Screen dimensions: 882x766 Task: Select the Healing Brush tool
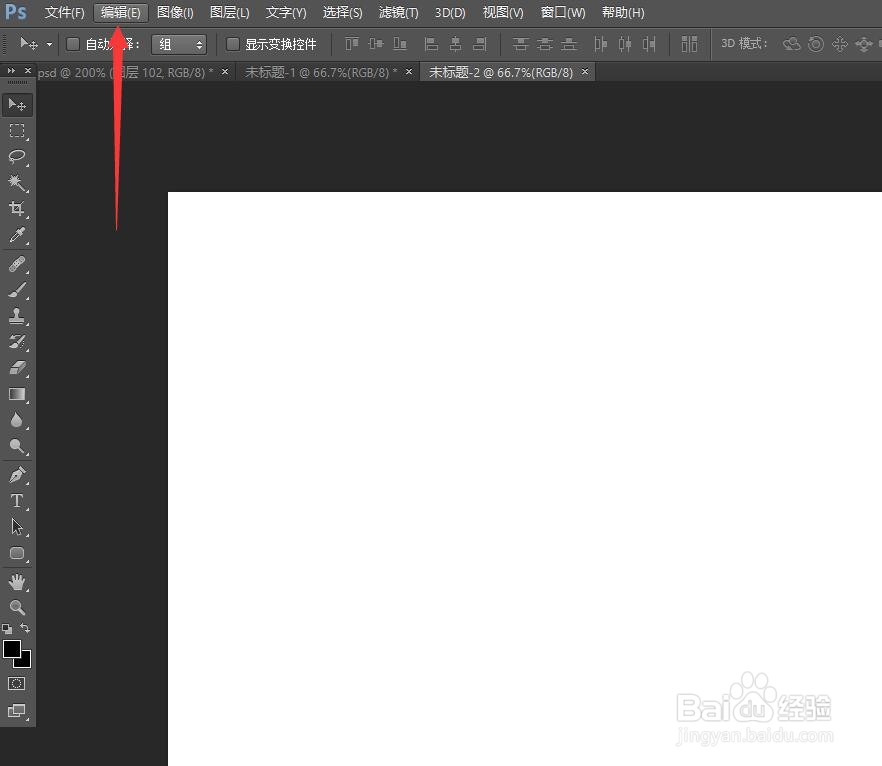(x=17, y=264)
